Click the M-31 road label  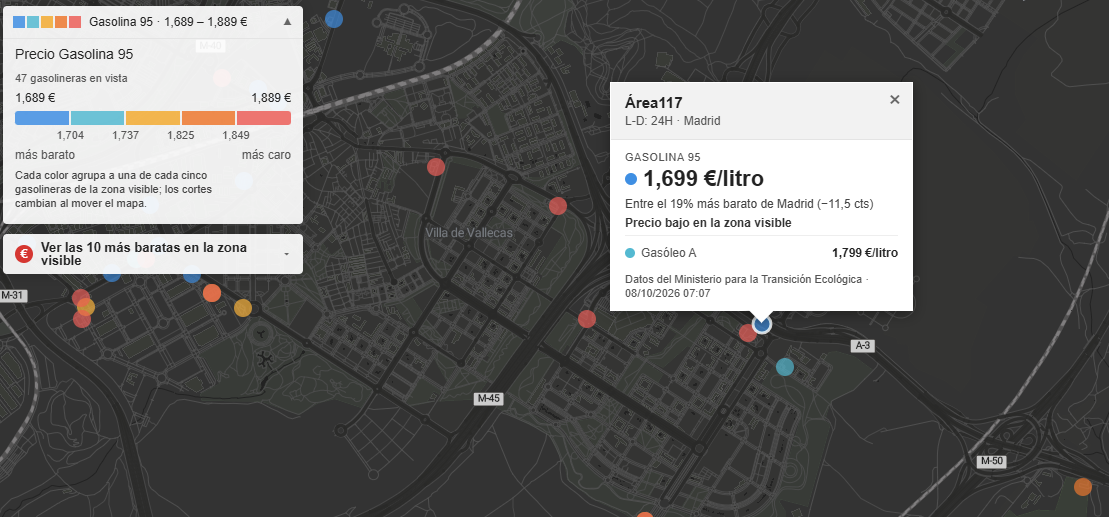[x=13, y=296]
